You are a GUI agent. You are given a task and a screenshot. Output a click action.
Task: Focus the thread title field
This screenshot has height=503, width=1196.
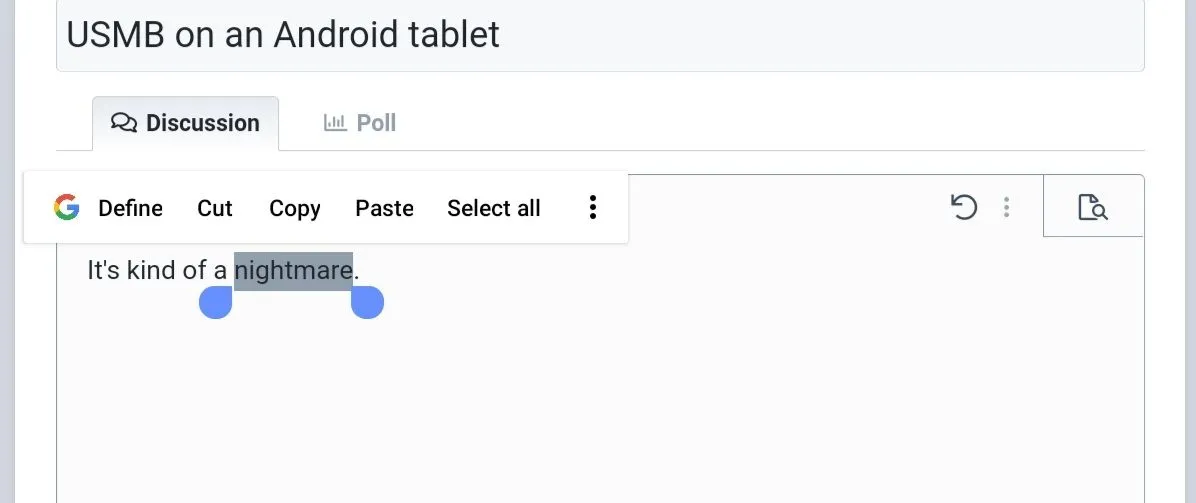(600, 36)
